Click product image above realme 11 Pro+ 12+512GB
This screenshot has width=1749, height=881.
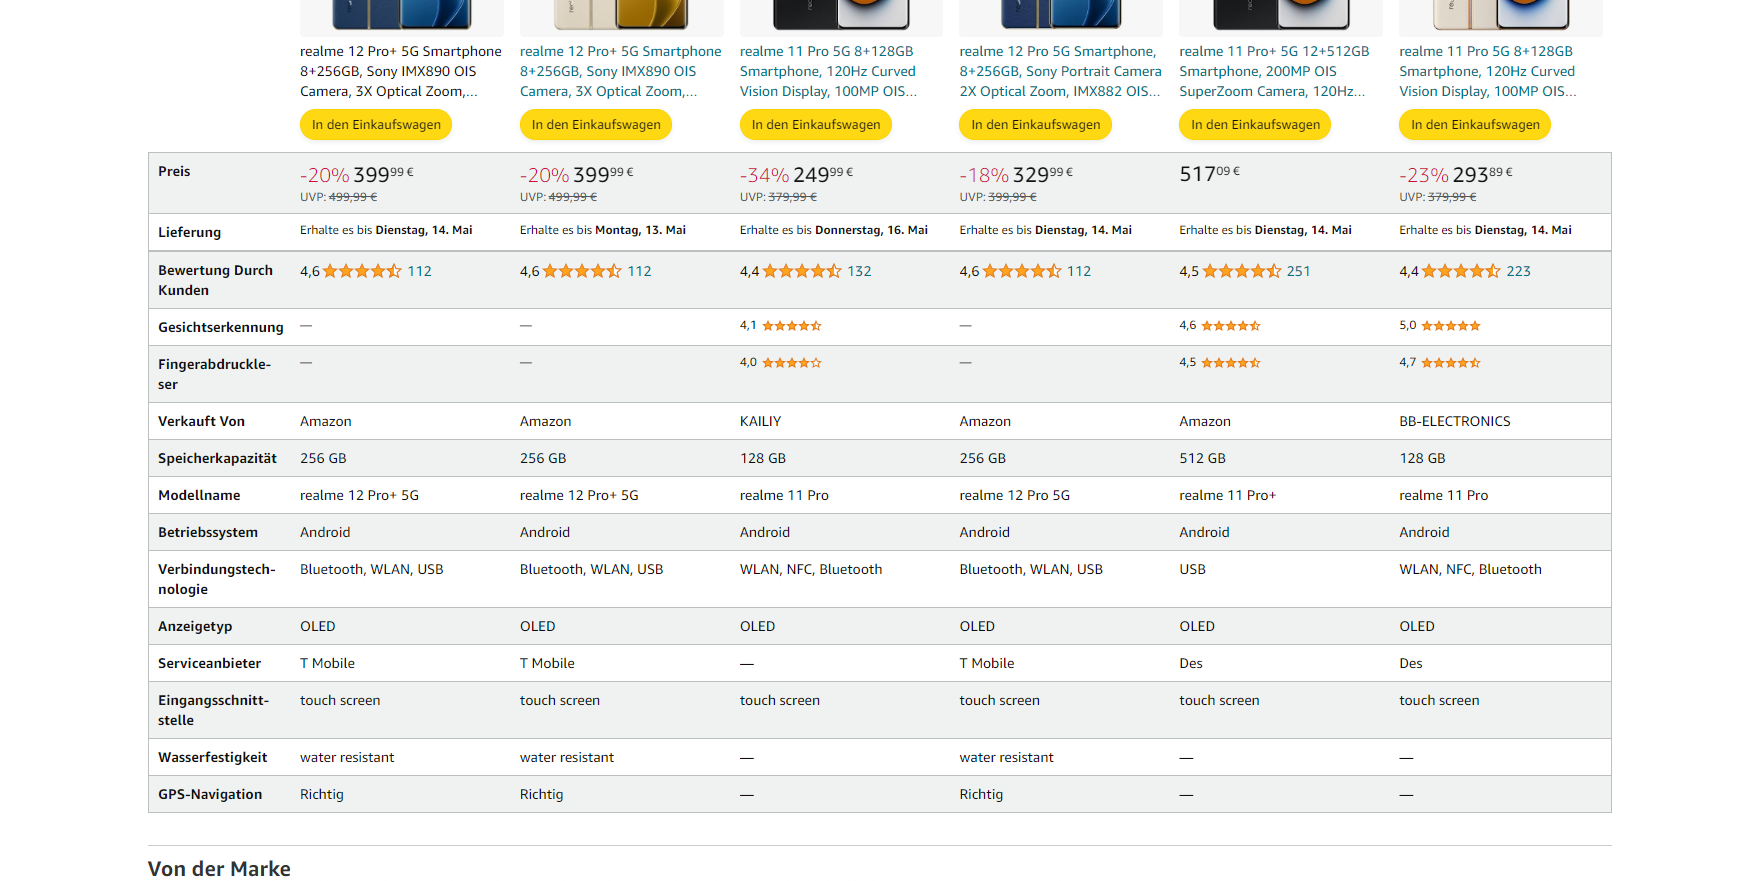tap(1281, 15)
